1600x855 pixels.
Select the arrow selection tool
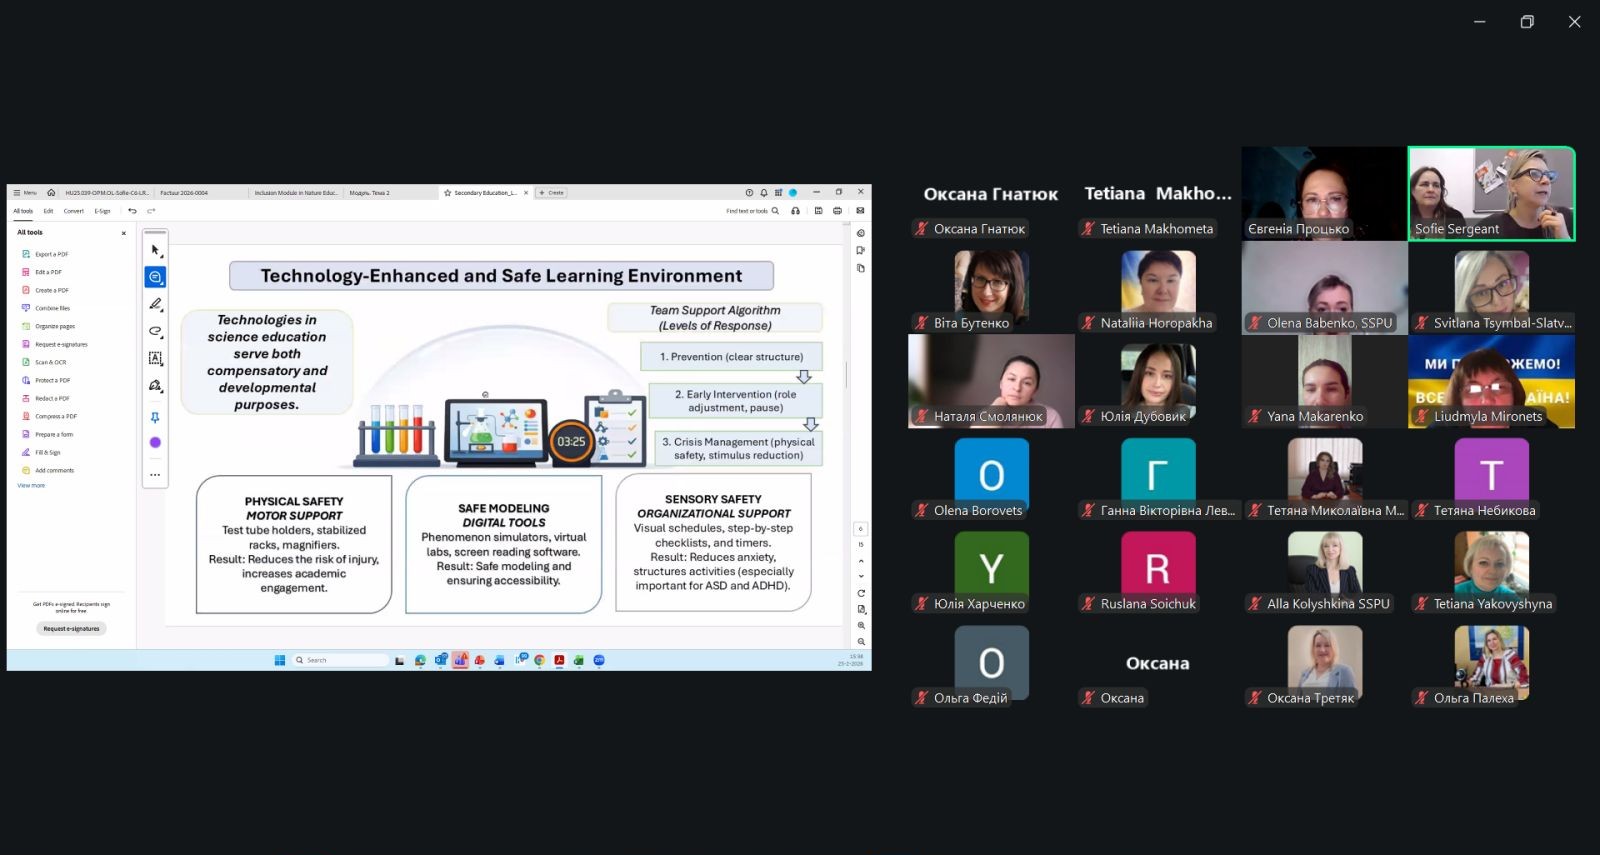[x=155, y=250]
